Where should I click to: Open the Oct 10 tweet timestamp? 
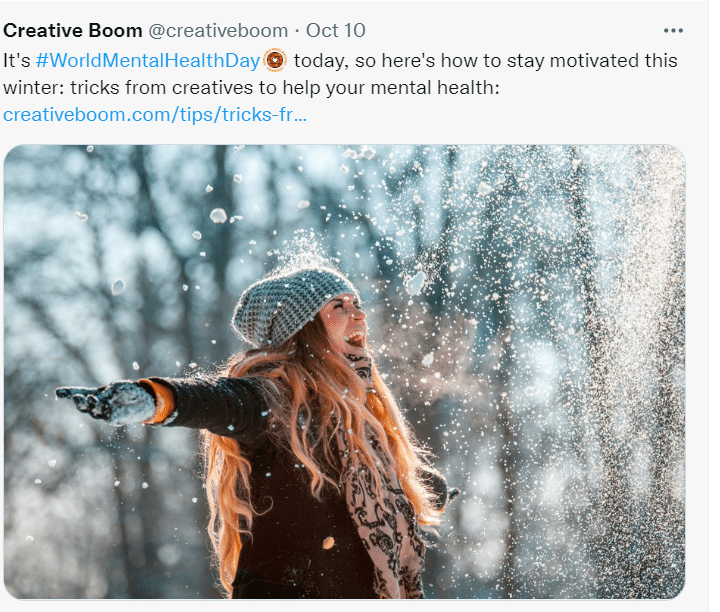pyautogui.click(x=336, y=30)
